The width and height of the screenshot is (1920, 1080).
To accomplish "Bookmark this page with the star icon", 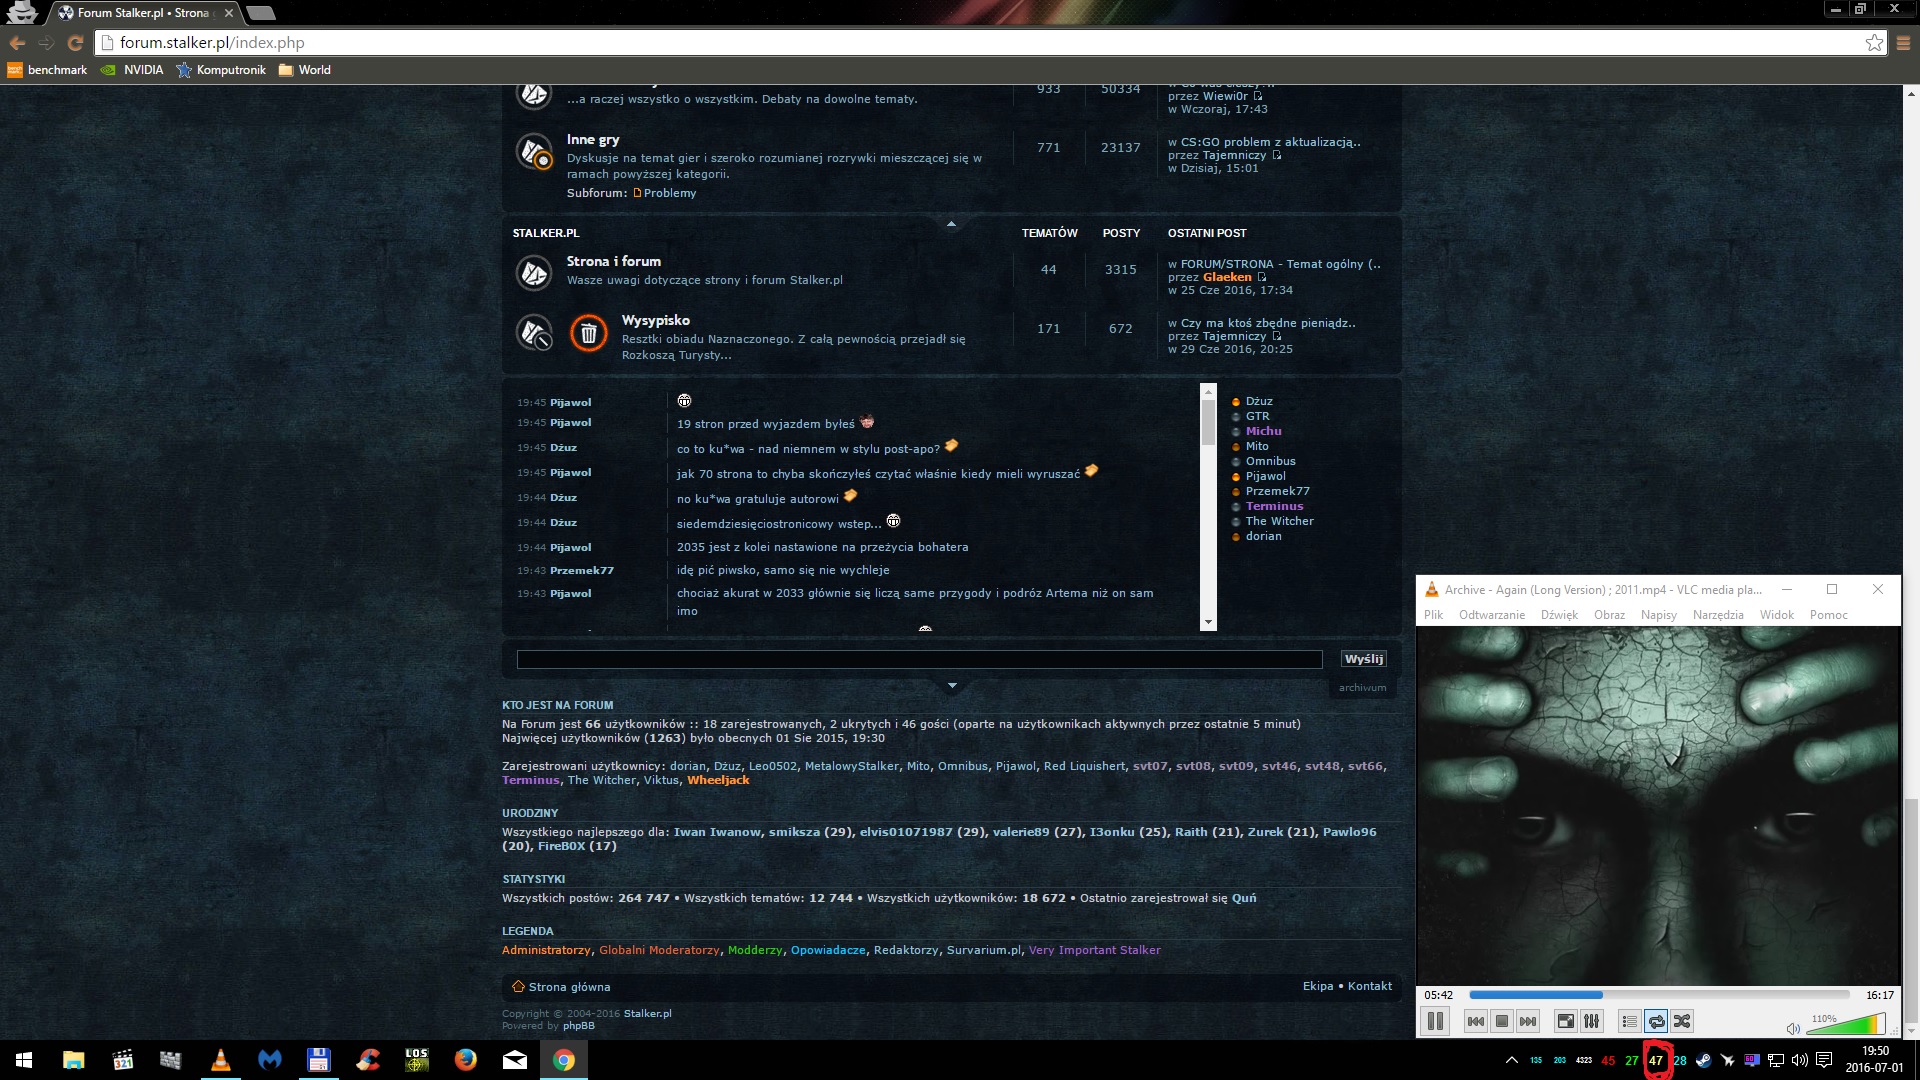I will (1874, 42).
